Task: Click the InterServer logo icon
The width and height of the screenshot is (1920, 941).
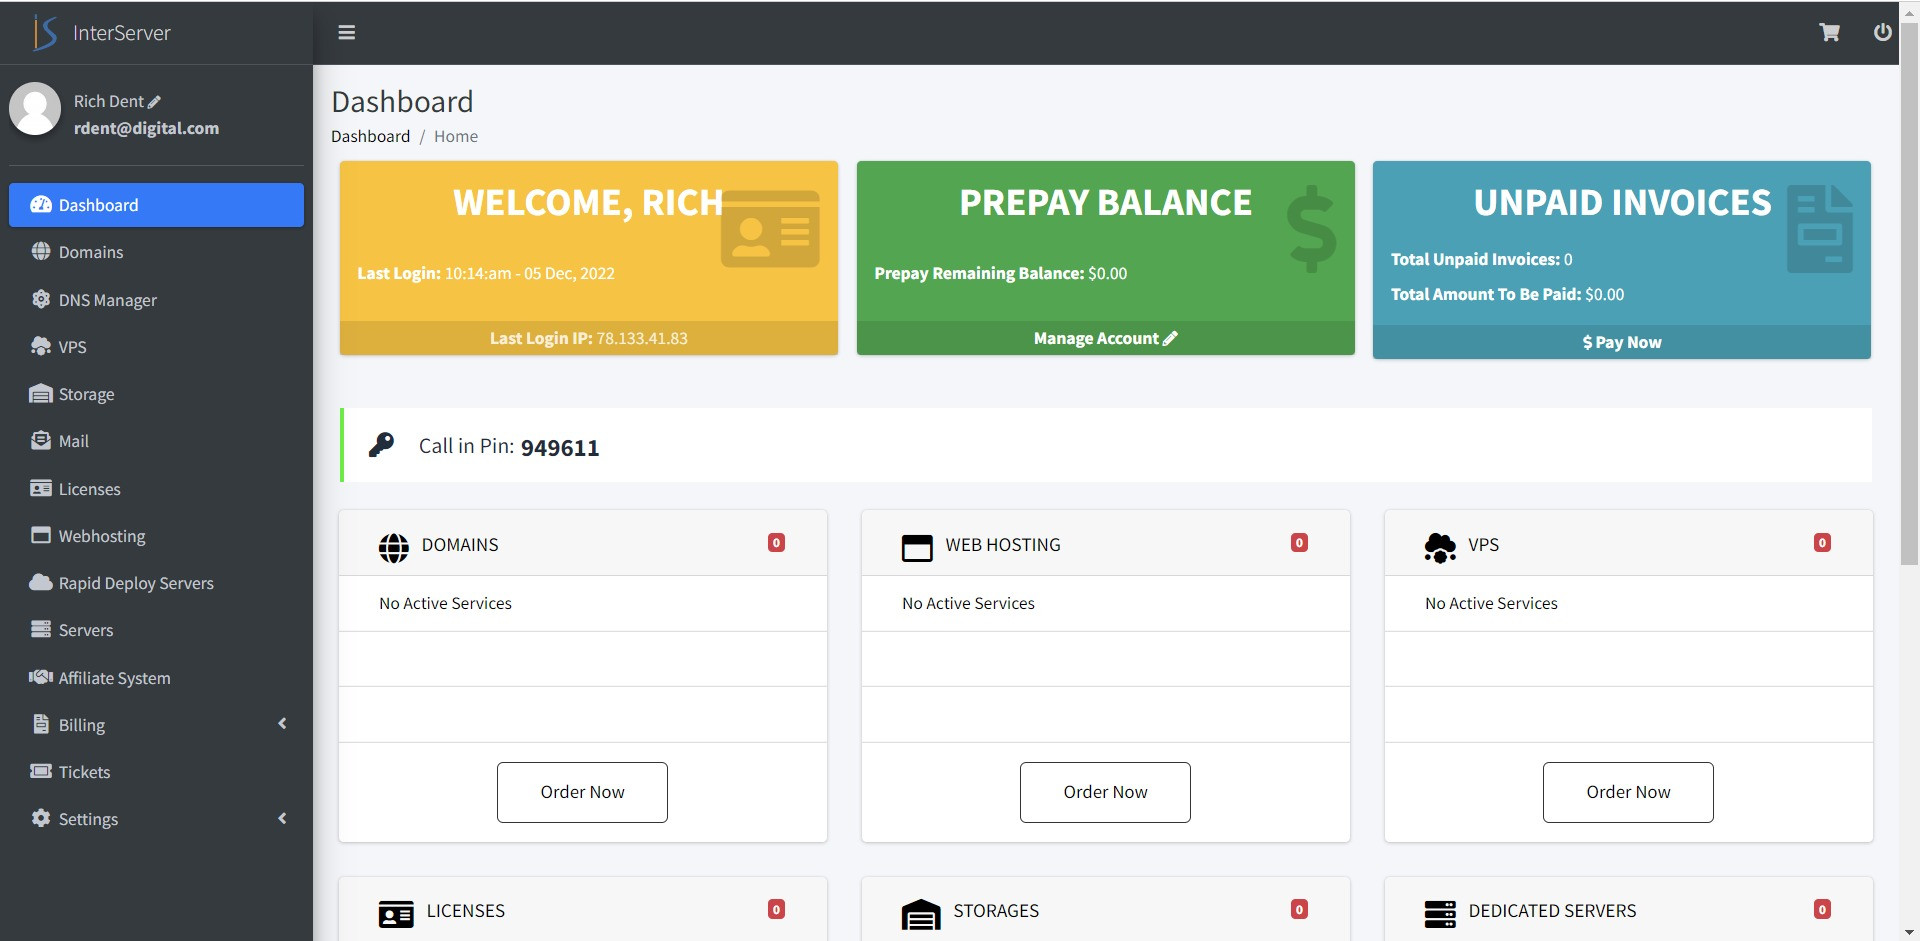Action: click(45, 33)
